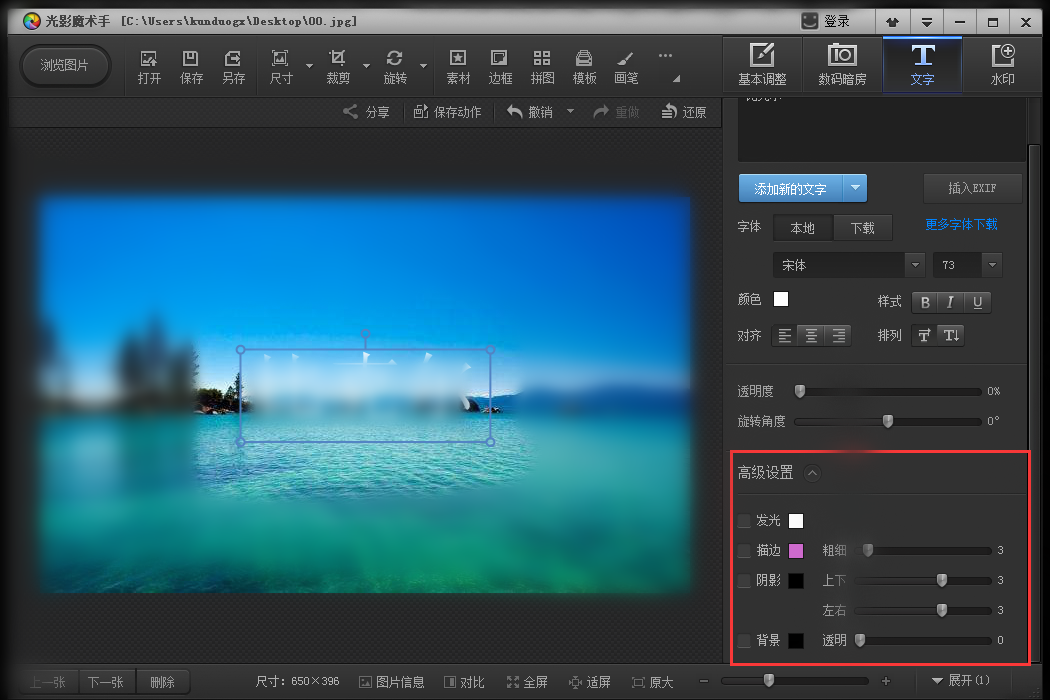1050x700 pixels.
Task: Select the 下载 font tab
Action: (x=863, y=228)
